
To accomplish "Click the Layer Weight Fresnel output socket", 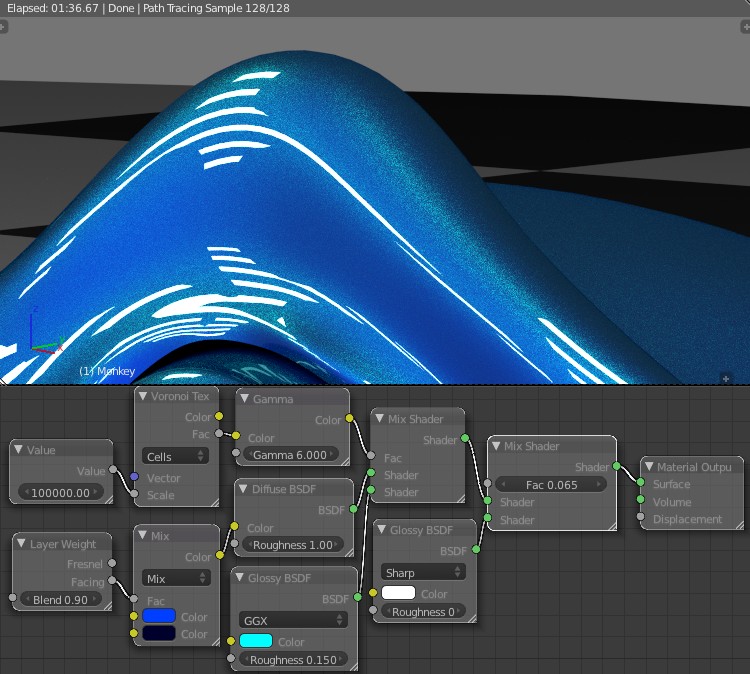I will [x=112, y=563].
